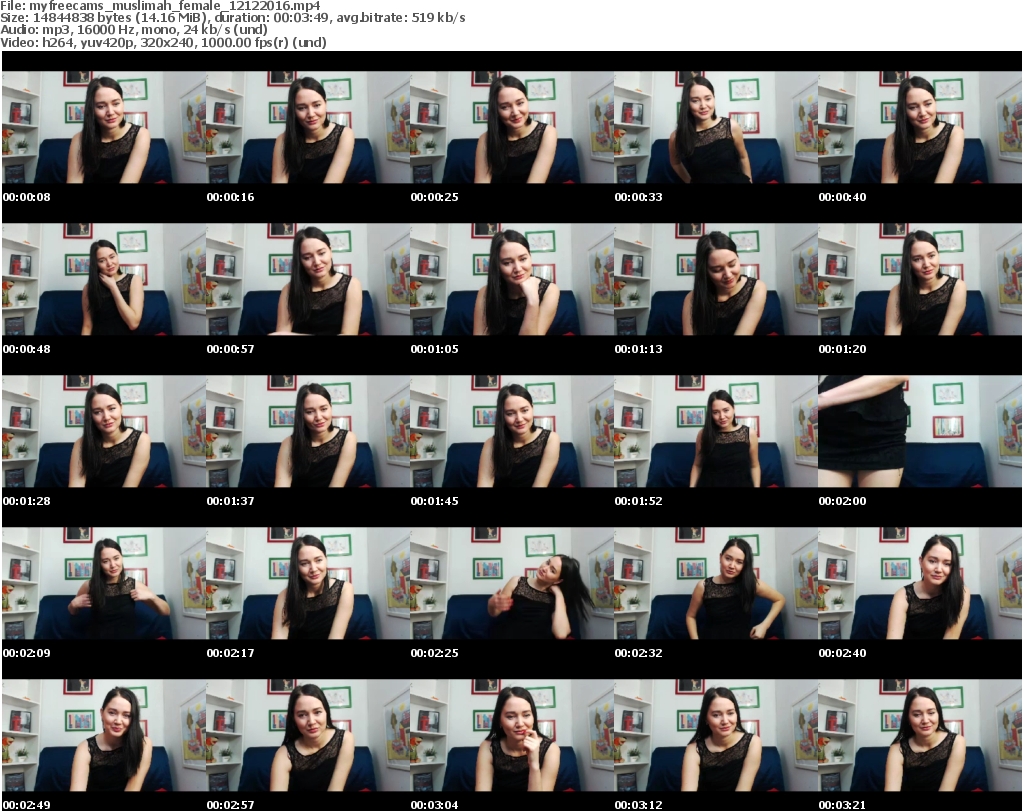The image size is (1024, 811).
Task: Click the 00:03:21 timestamp label
Action: pyautogui.click(x=842, y=805)
